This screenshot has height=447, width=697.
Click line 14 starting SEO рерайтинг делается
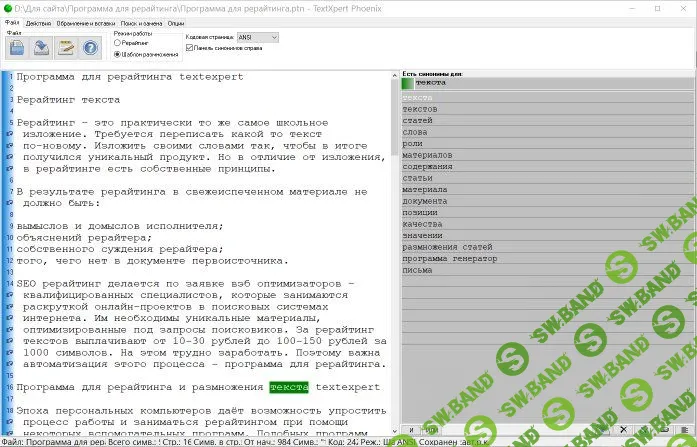point(185,284)
